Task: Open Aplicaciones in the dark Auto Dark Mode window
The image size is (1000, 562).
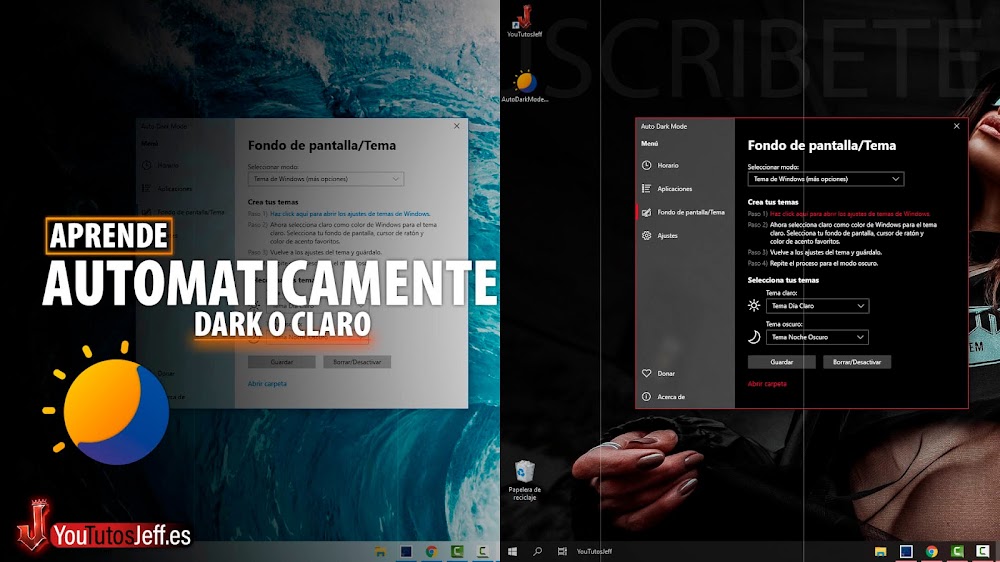Action: pos(674,189)
